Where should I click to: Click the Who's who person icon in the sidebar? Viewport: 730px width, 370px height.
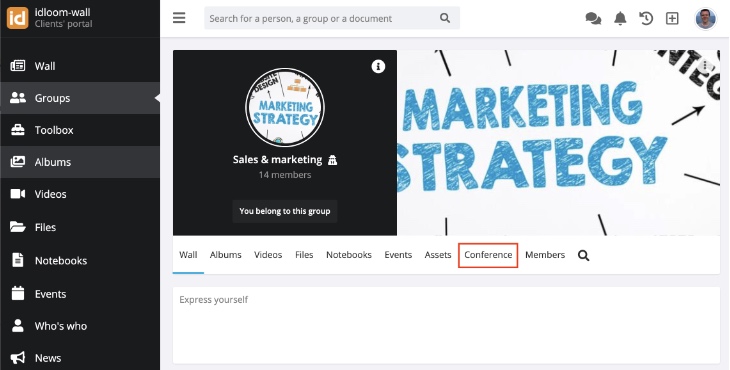[x=18, y=325]
